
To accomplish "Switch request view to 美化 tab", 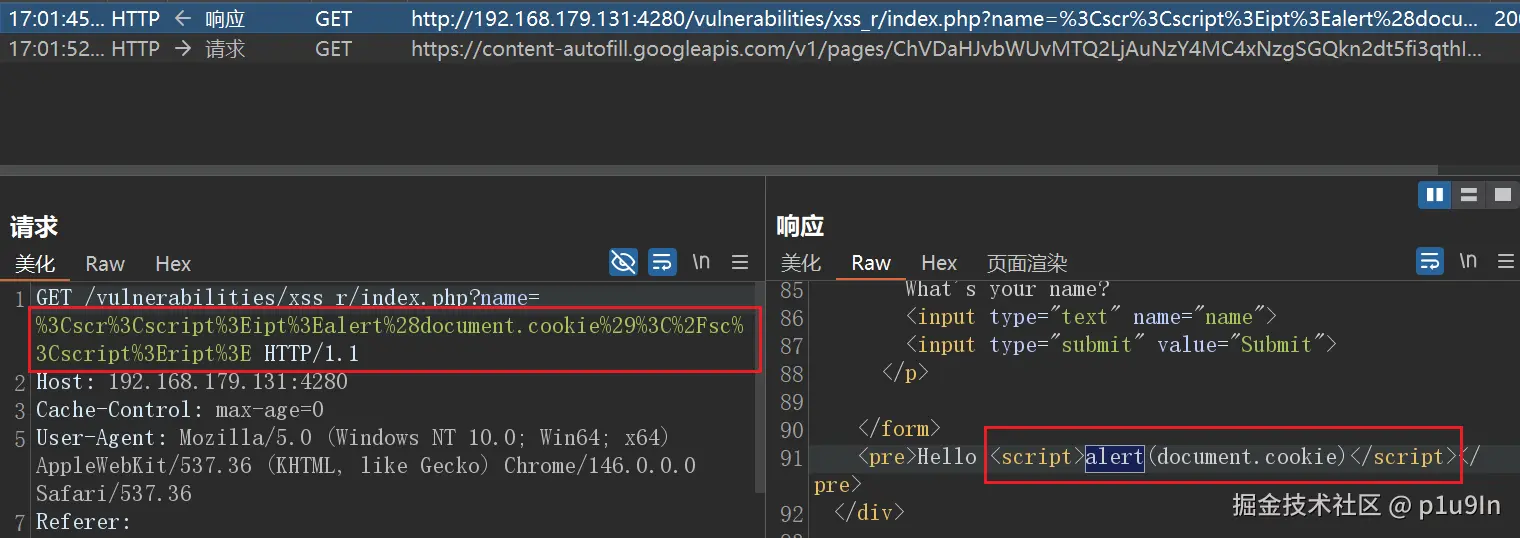I will click(35, 264).
